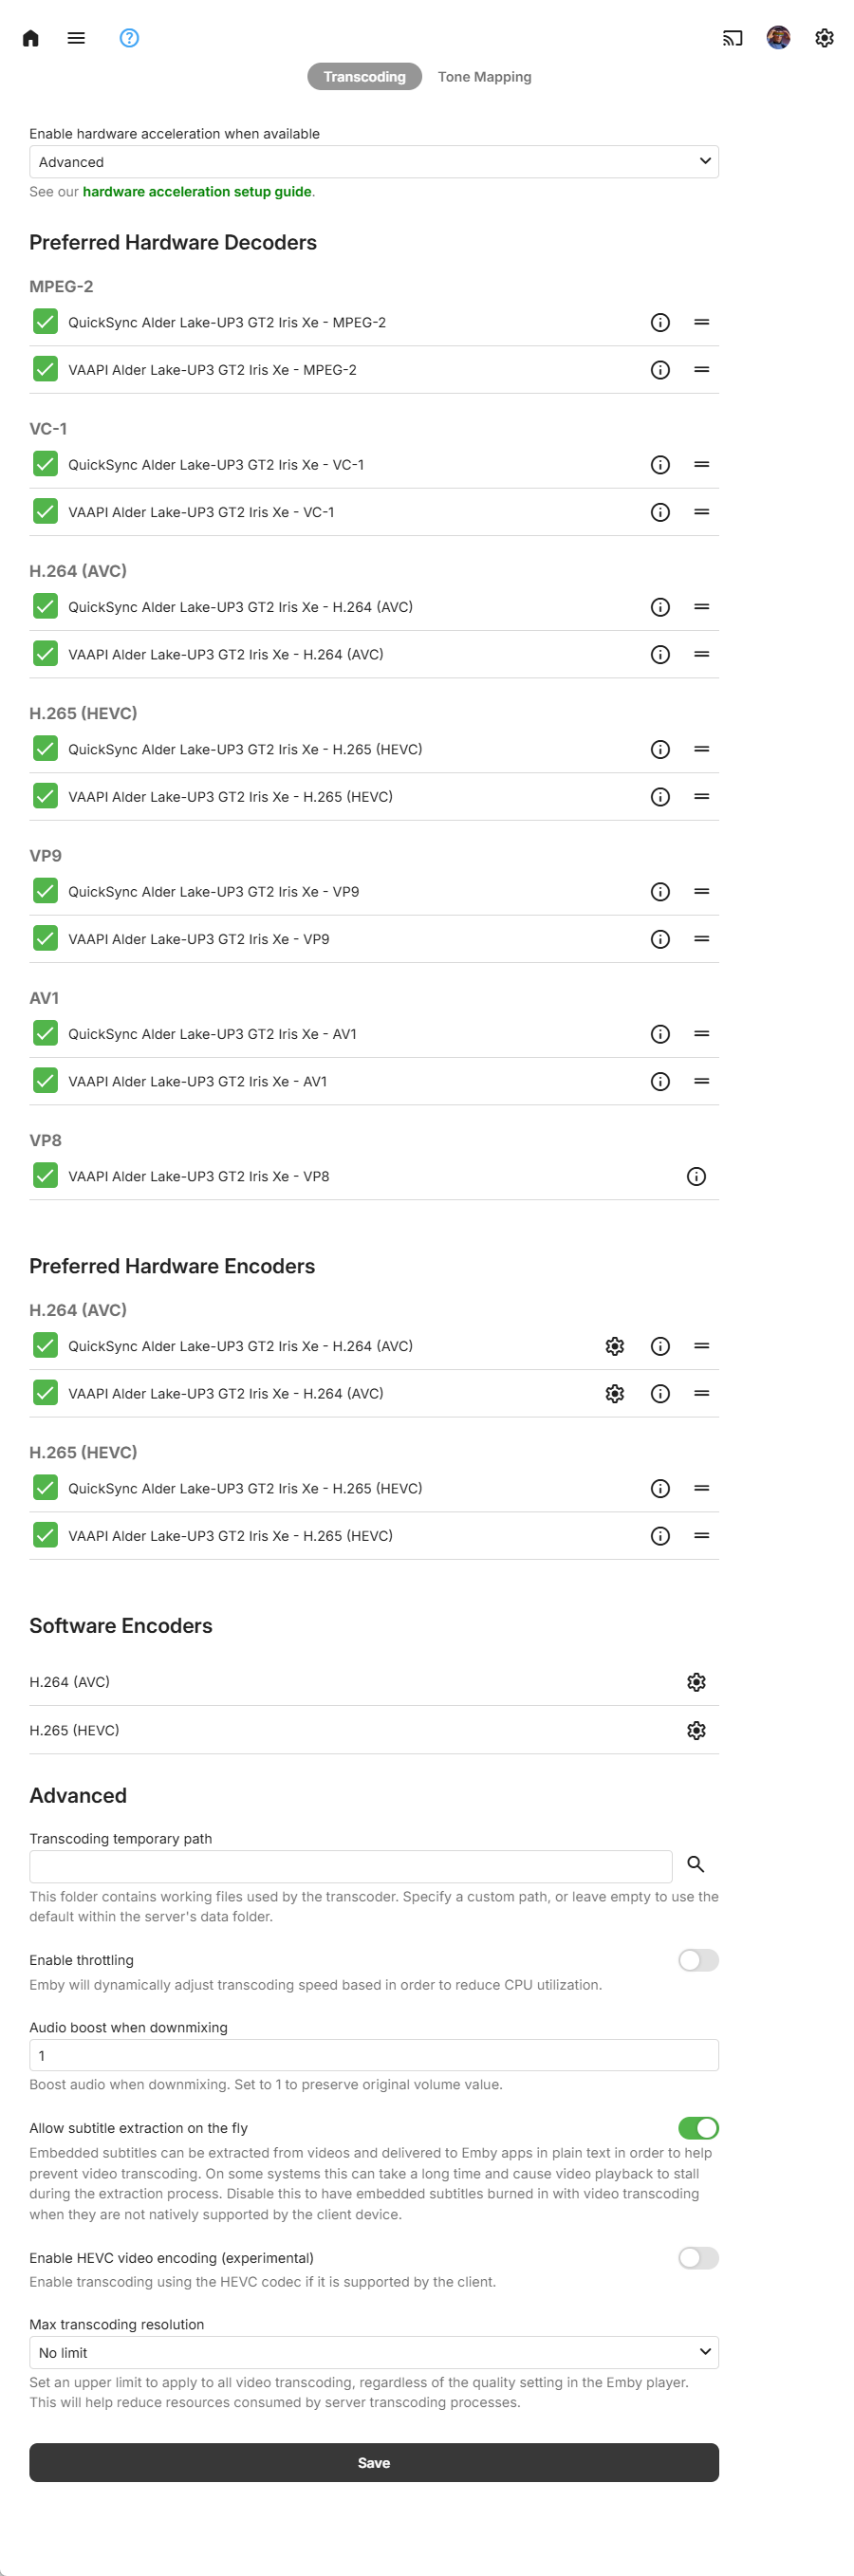Viewport: 854px width, 2576px height.
Task: Open the cast to device icon
Action: pyautogui.click(x=732, y=38)
